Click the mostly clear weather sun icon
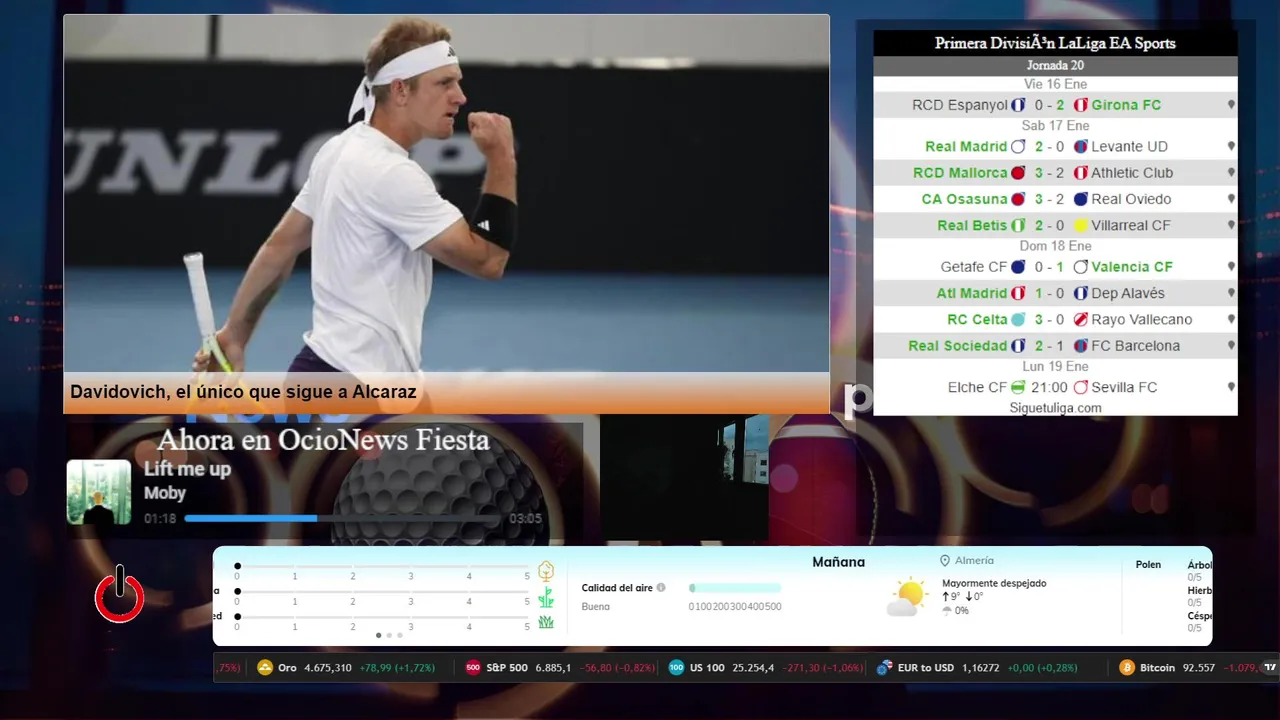This screenshot has width=1280, height=720. (x=907, y=597)
